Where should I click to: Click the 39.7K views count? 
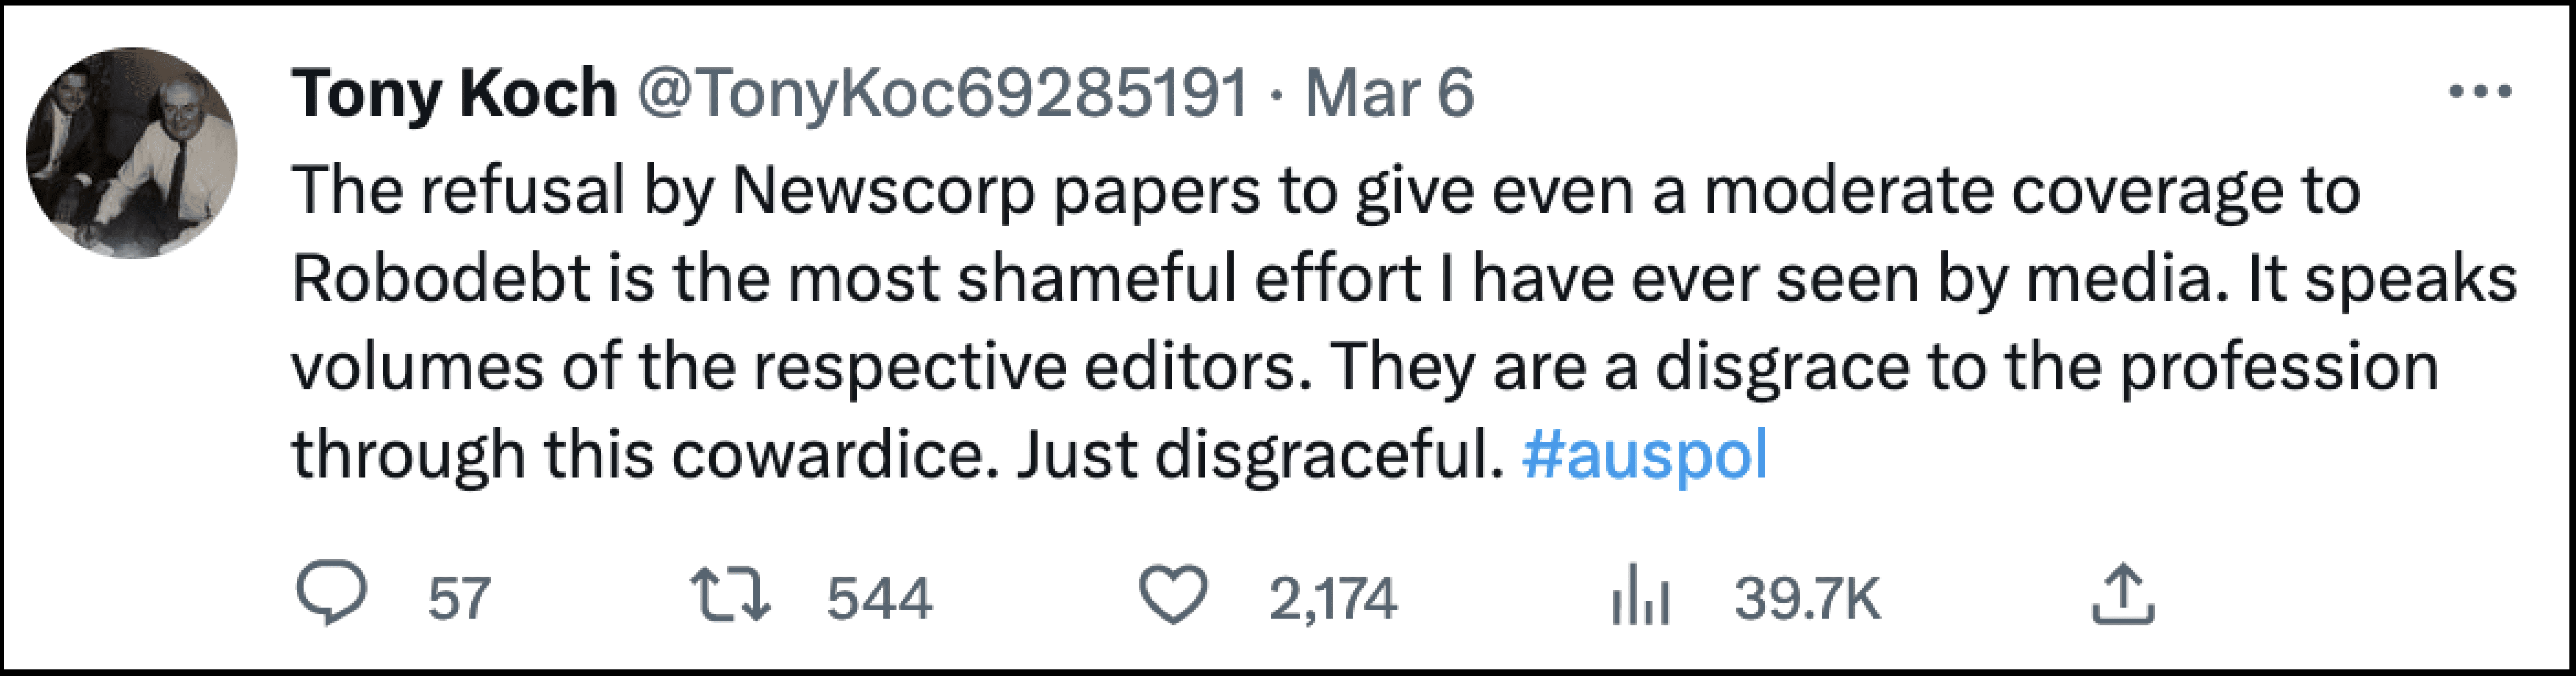pos(1808,598)
